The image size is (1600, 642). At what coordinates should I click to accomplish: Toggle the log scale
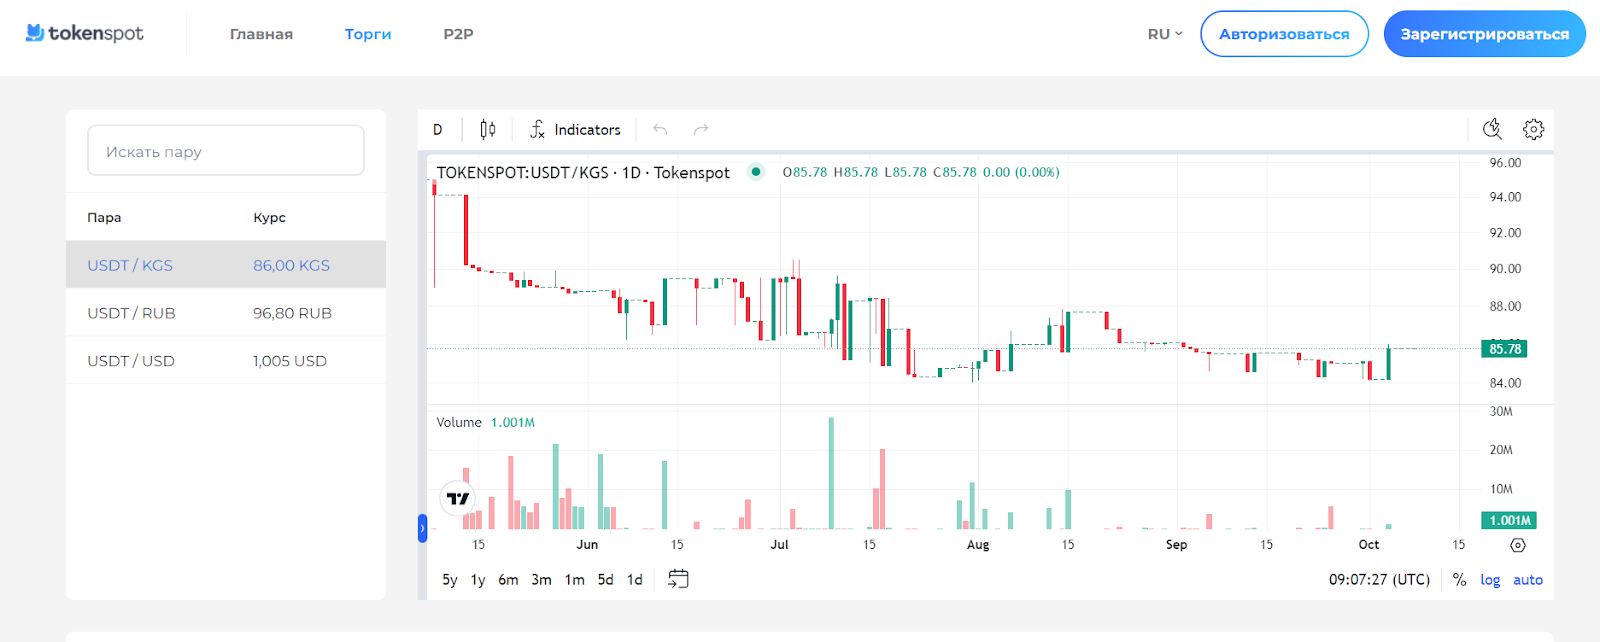(x=1490, y=580)
